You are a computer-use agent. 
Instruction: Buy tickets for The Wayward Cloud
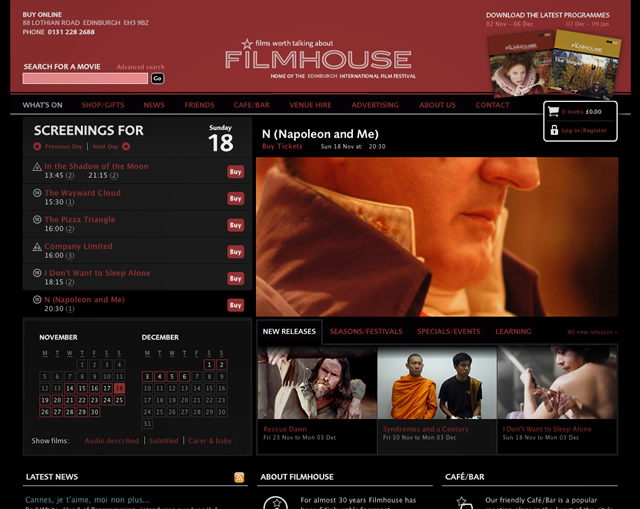(x=236, y=198)
